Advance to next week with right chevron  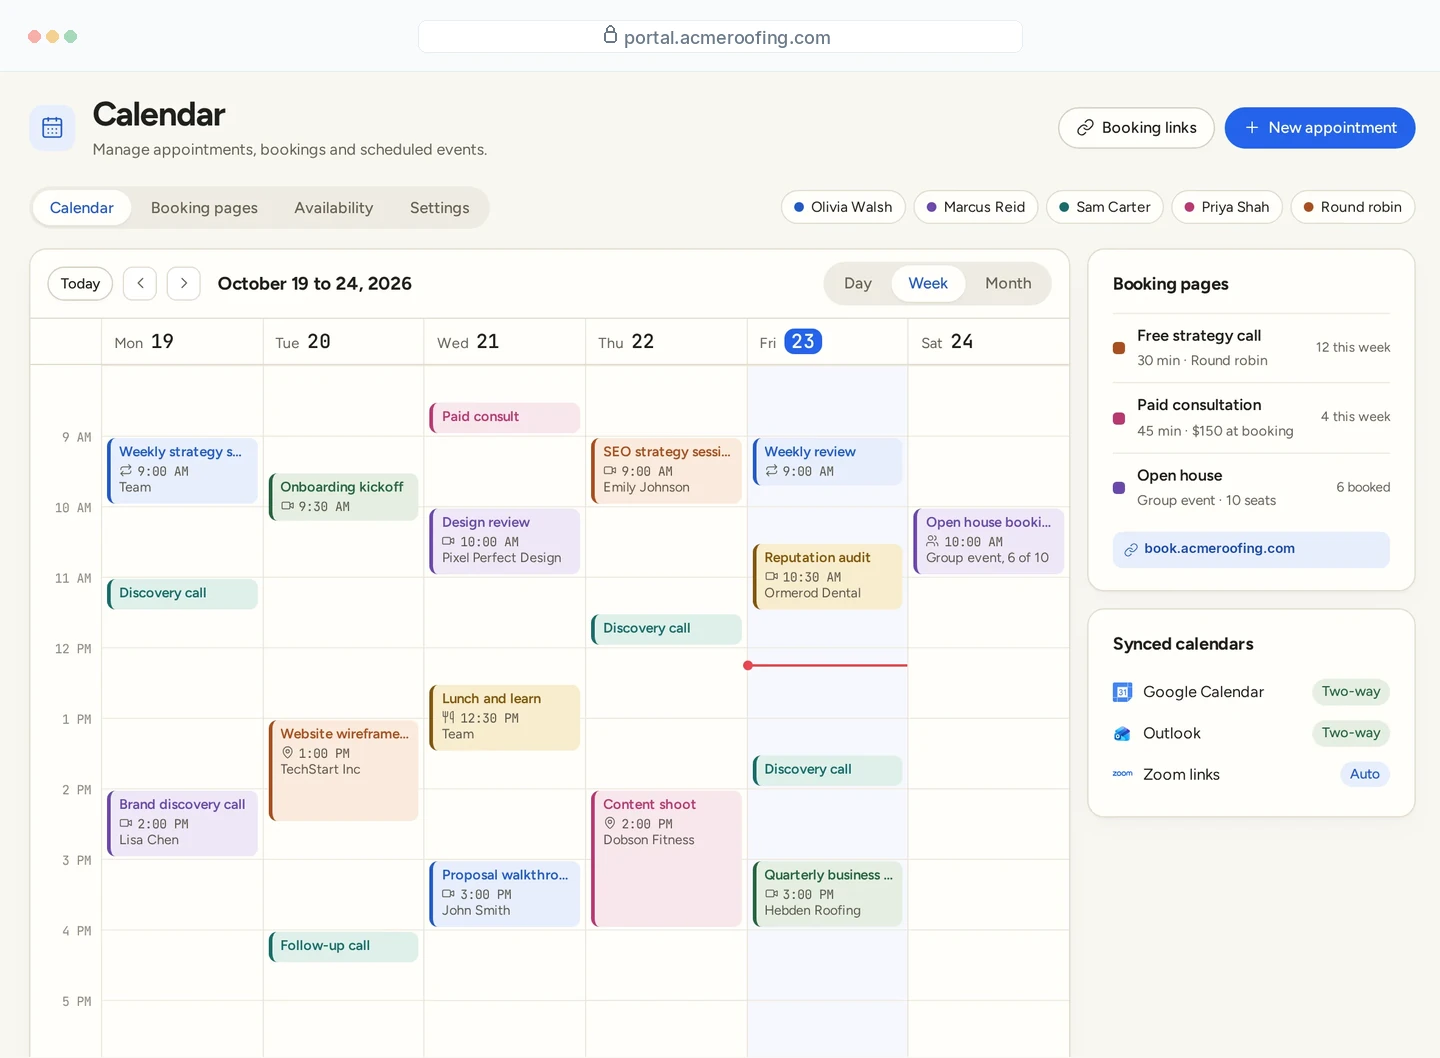coord(184,283)
